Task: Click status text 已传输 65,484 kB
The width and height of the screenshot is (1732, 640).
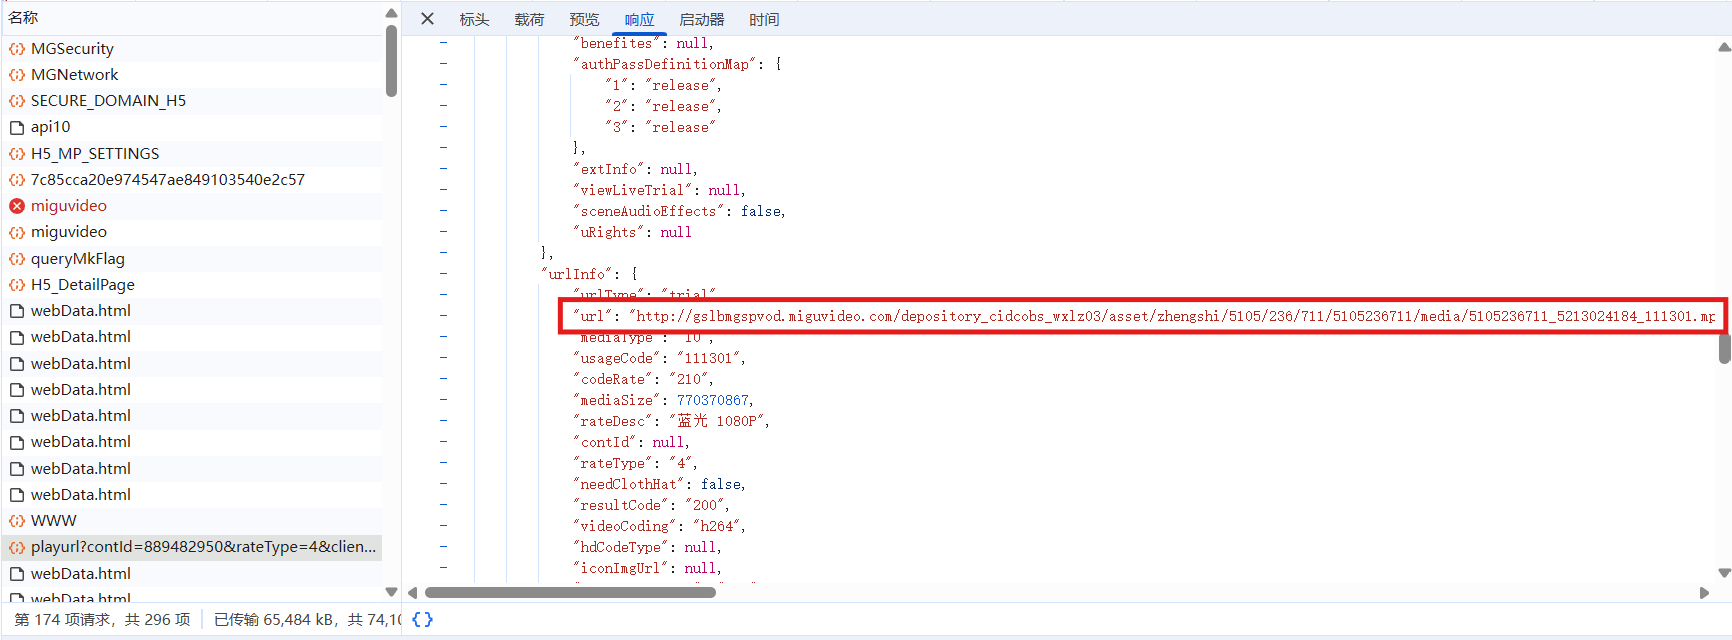Action: tap(274, 620)
